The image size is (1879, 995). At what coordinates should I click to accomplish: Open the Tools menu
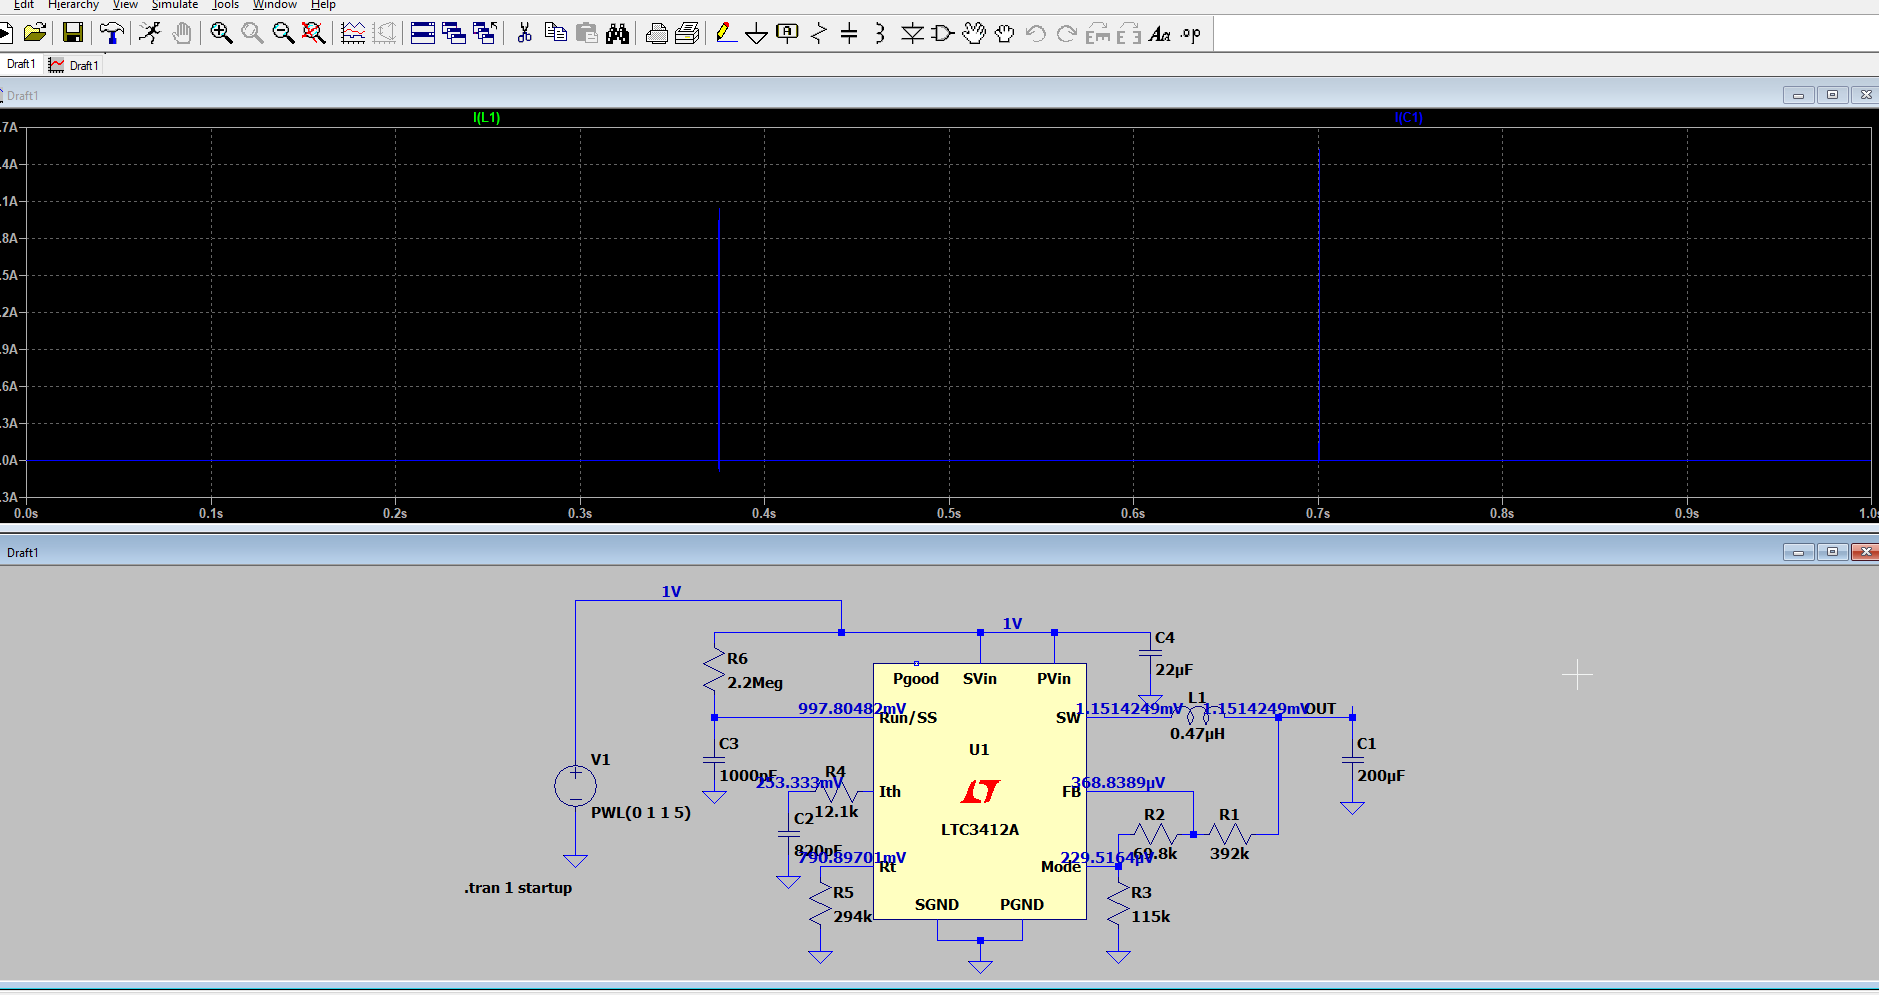(x=226, y=5)
